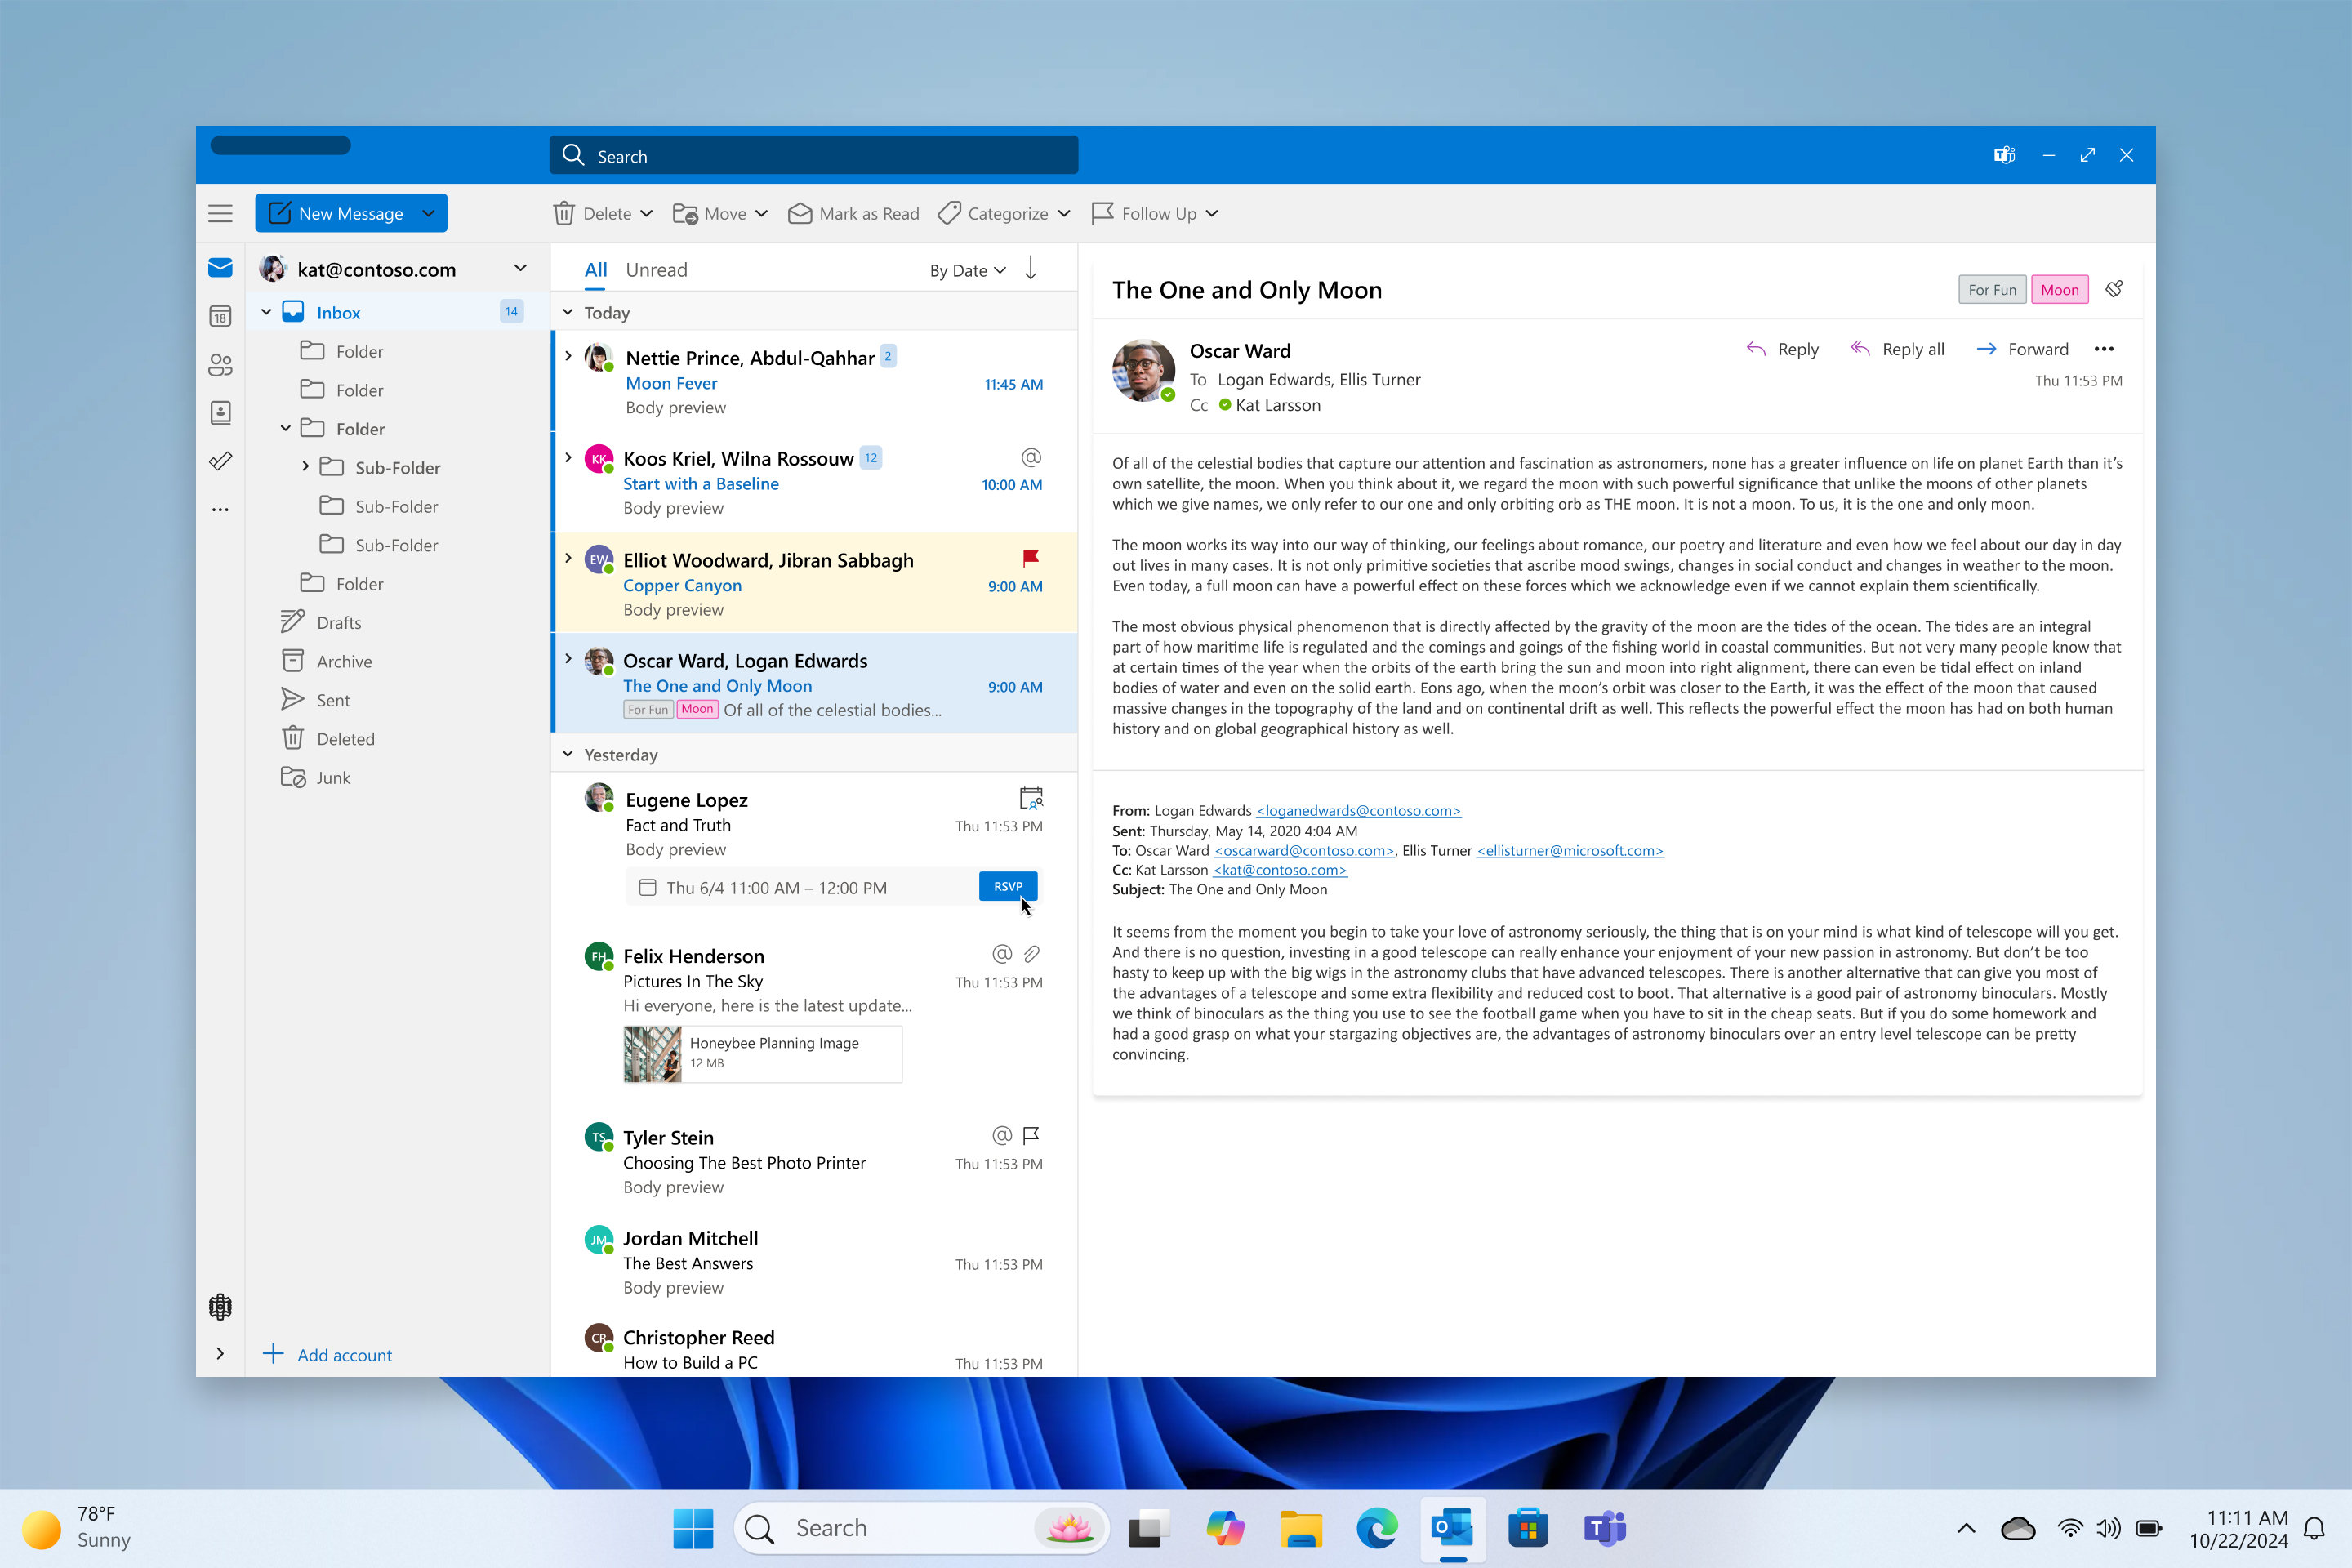Viewport: 2352px width, 1568px height.
Task: Expand the folder tree item
Action: click(x=306, y=465)
